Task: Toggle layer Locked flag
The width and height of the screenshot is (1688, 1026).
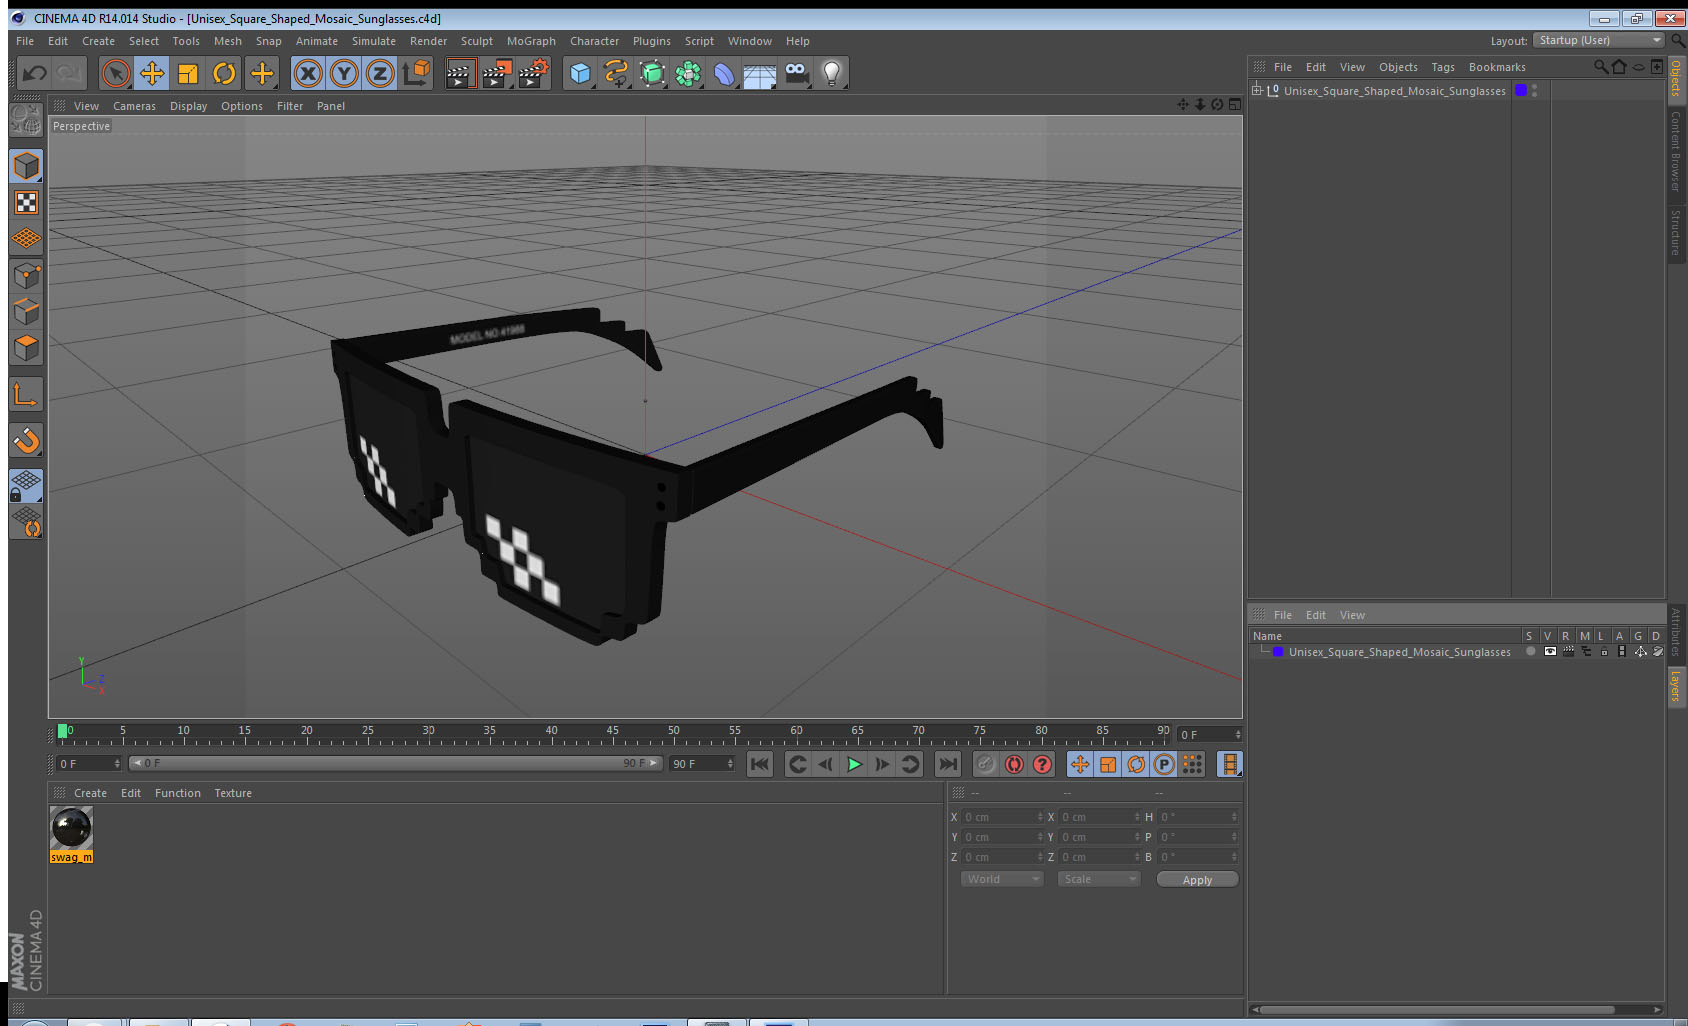Action: [1604, 651]
